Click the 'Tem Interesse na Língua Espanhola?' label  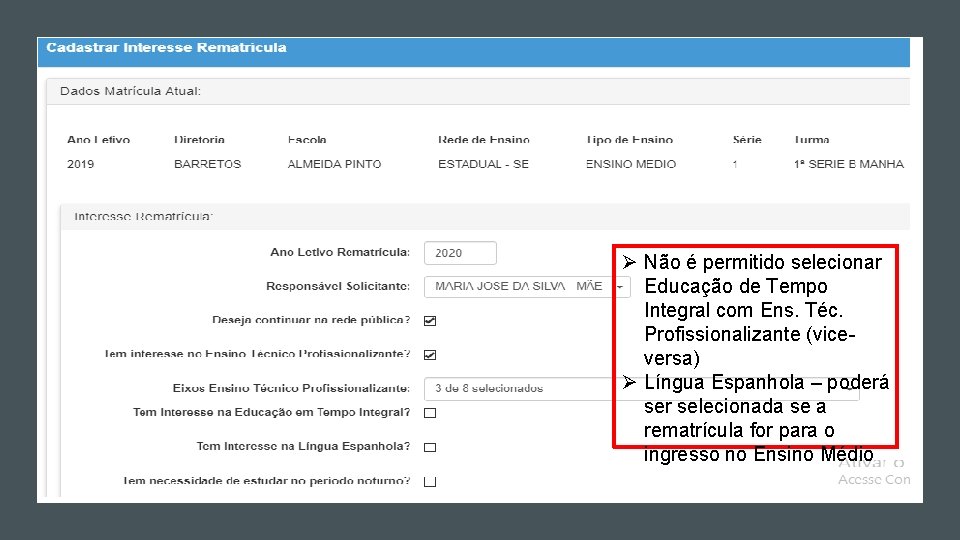coord(303,446)
